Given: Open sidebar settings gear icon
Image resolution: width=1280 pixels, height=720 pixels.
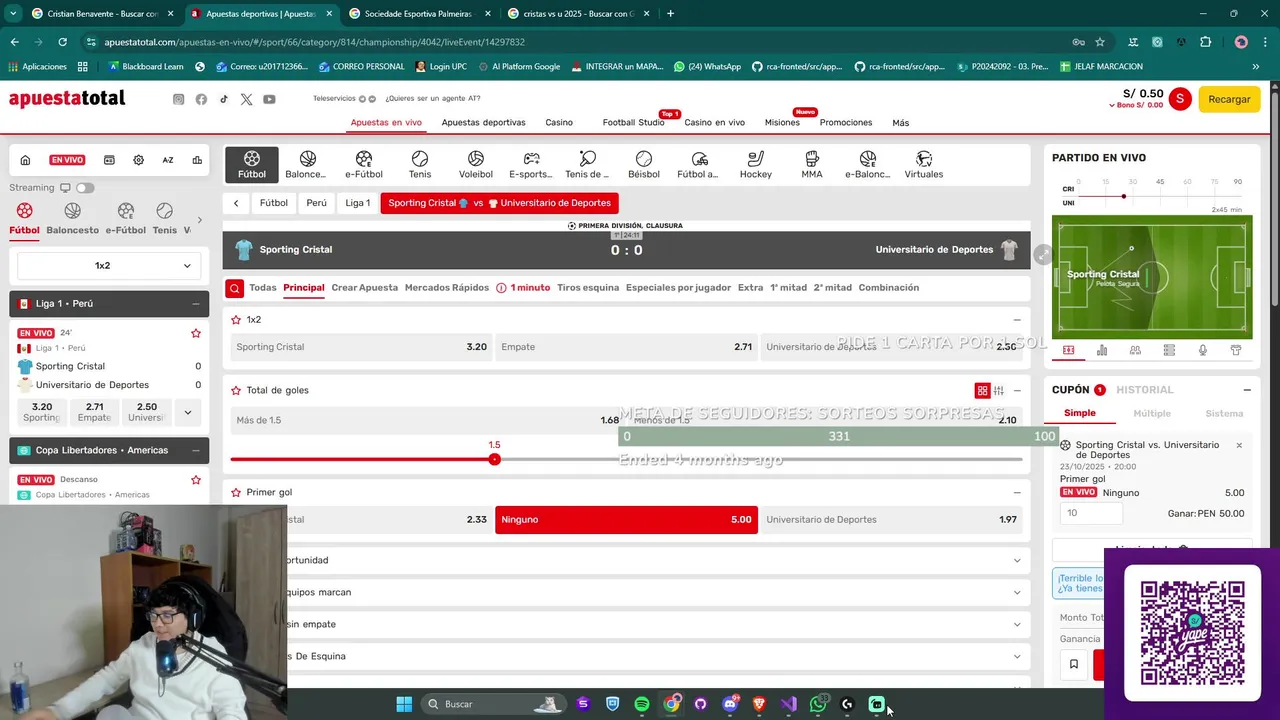Looking at the screenshot, I should tap(138, 160).
